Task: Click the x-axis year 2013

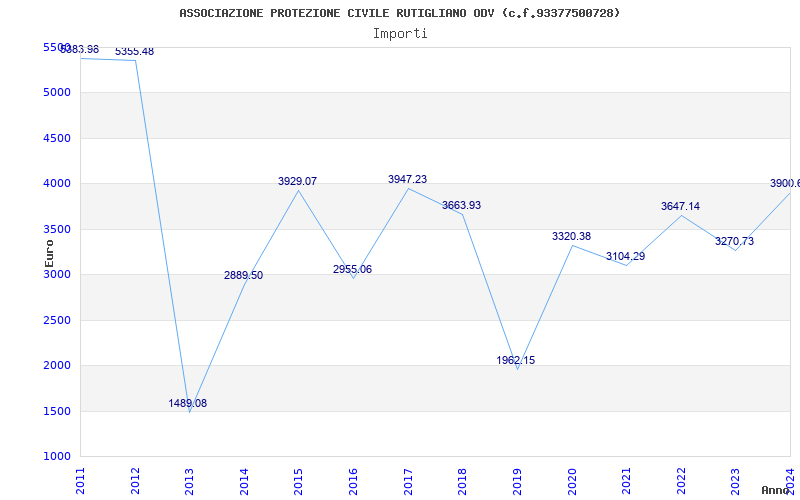Action: (x=189, y=481)
